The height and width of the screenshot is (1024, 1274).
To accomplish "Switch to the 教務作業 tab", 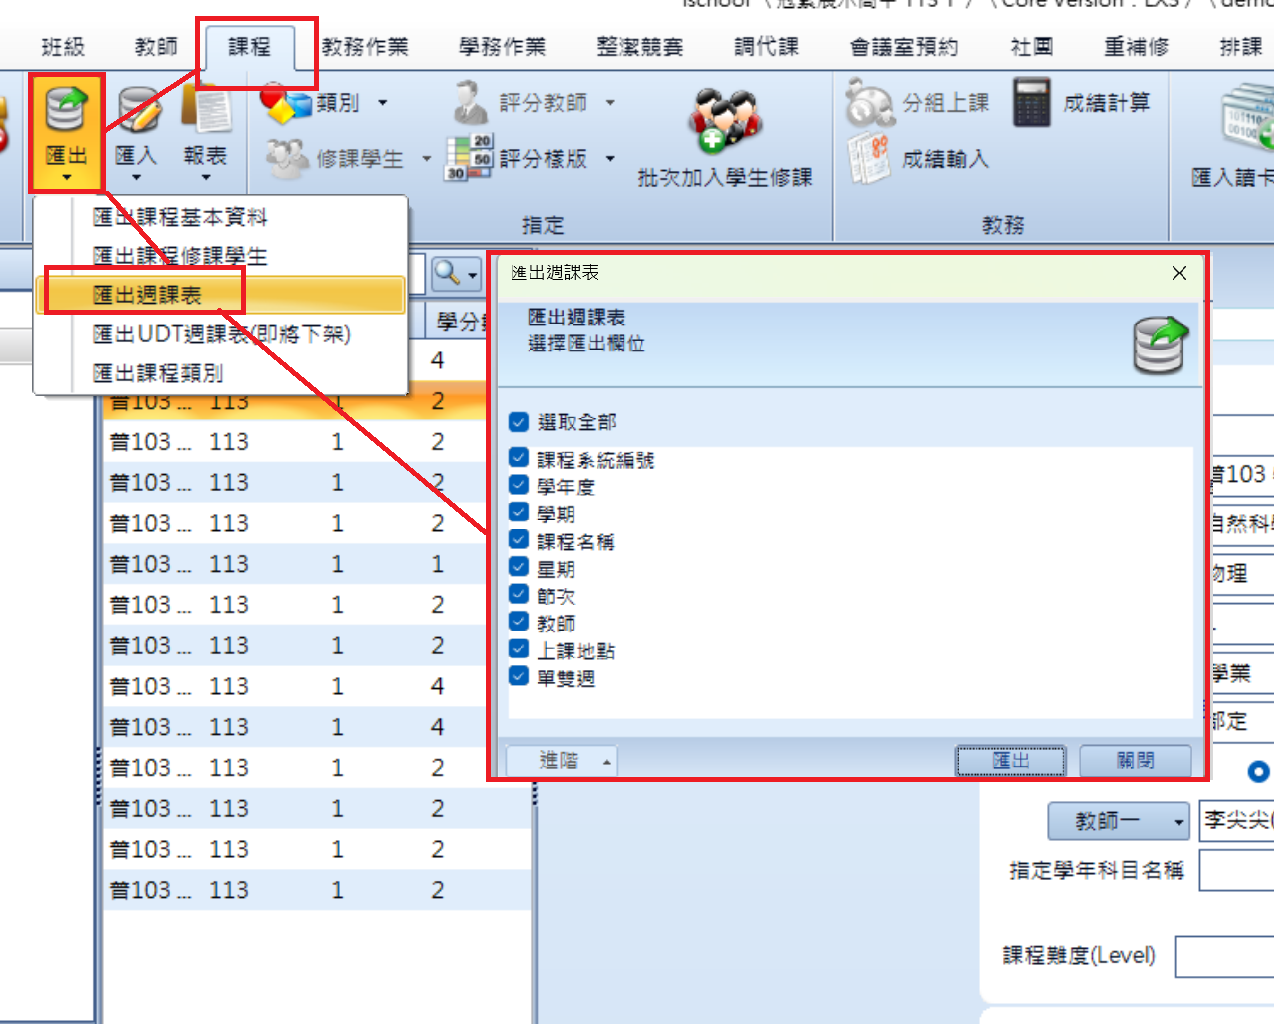I will coord(365,47).
